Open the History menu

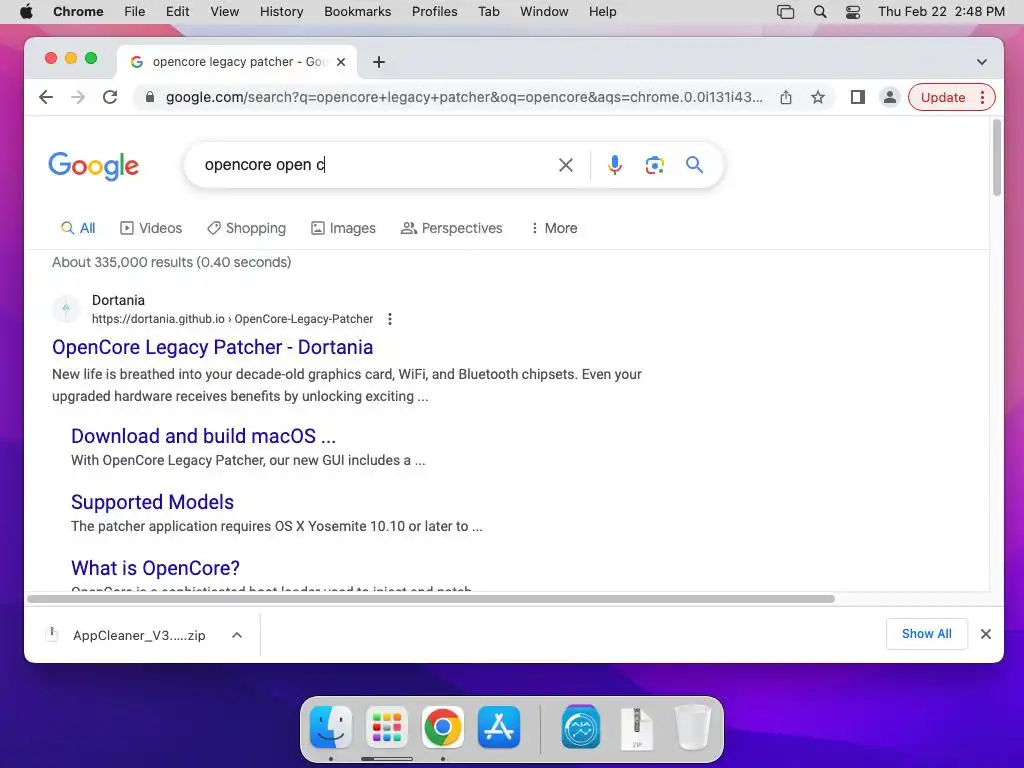point(281,12)
